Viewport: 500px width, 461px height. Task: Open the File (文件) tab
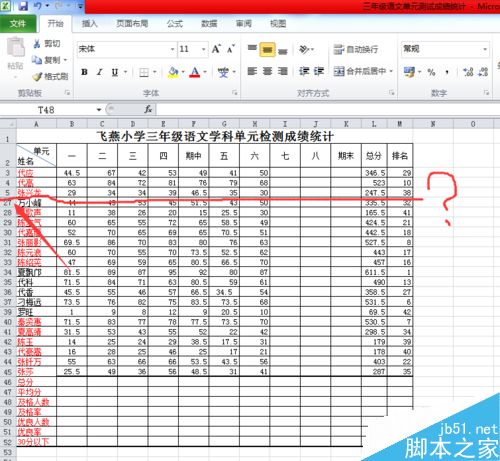click(18, 23)
